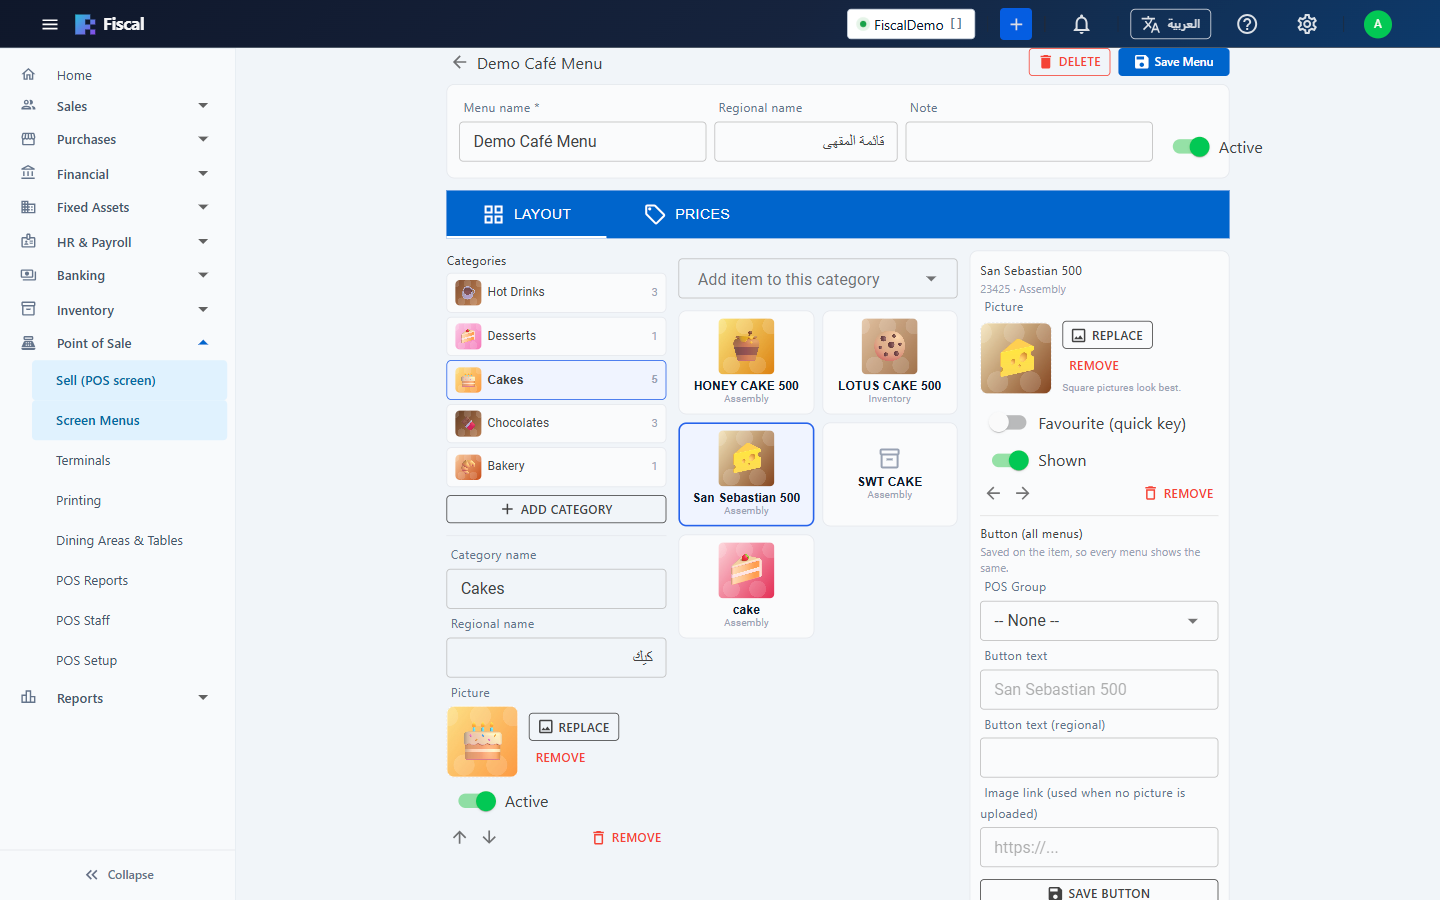Select the SWT CAKE item tile
Screen dimensions: 1440x900
pyautogui.click(x=889, y=474)
